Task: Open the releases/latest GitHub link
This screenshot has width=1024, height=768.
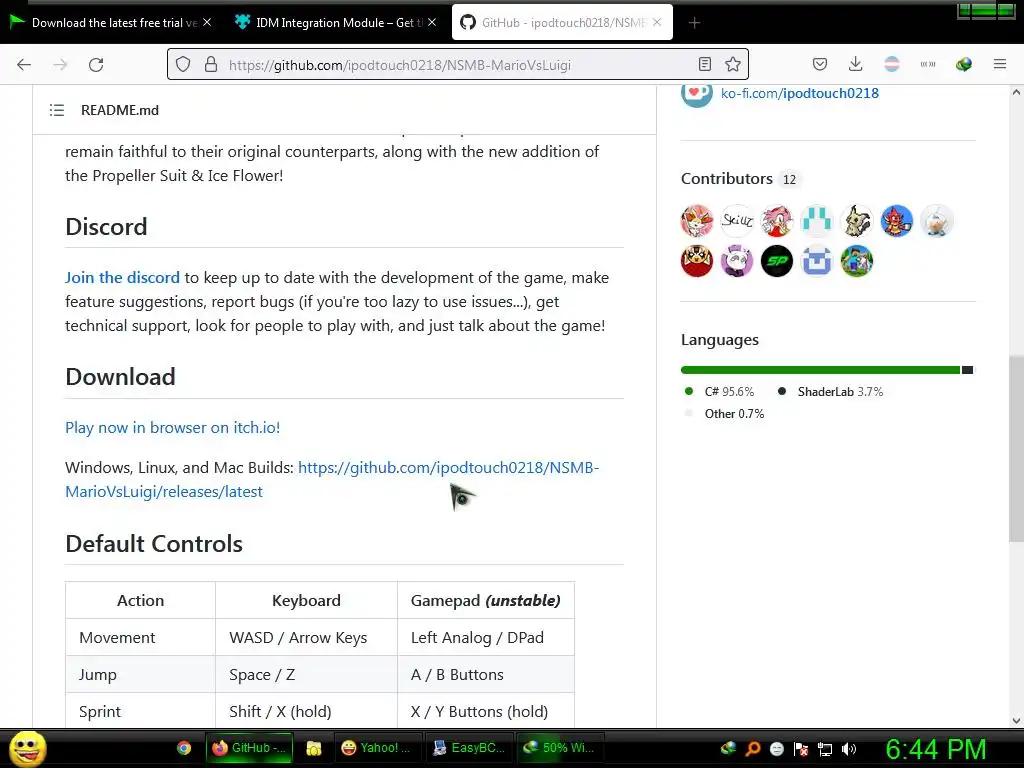Action: 332,479
